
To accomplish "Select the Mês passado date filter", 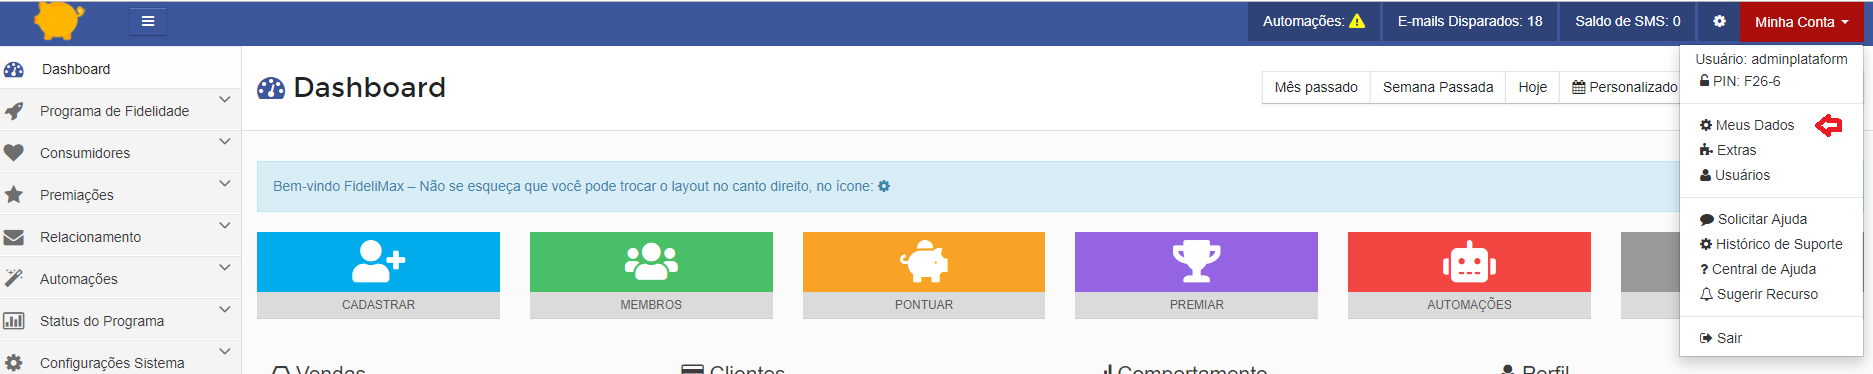I will pos(1316,87).
